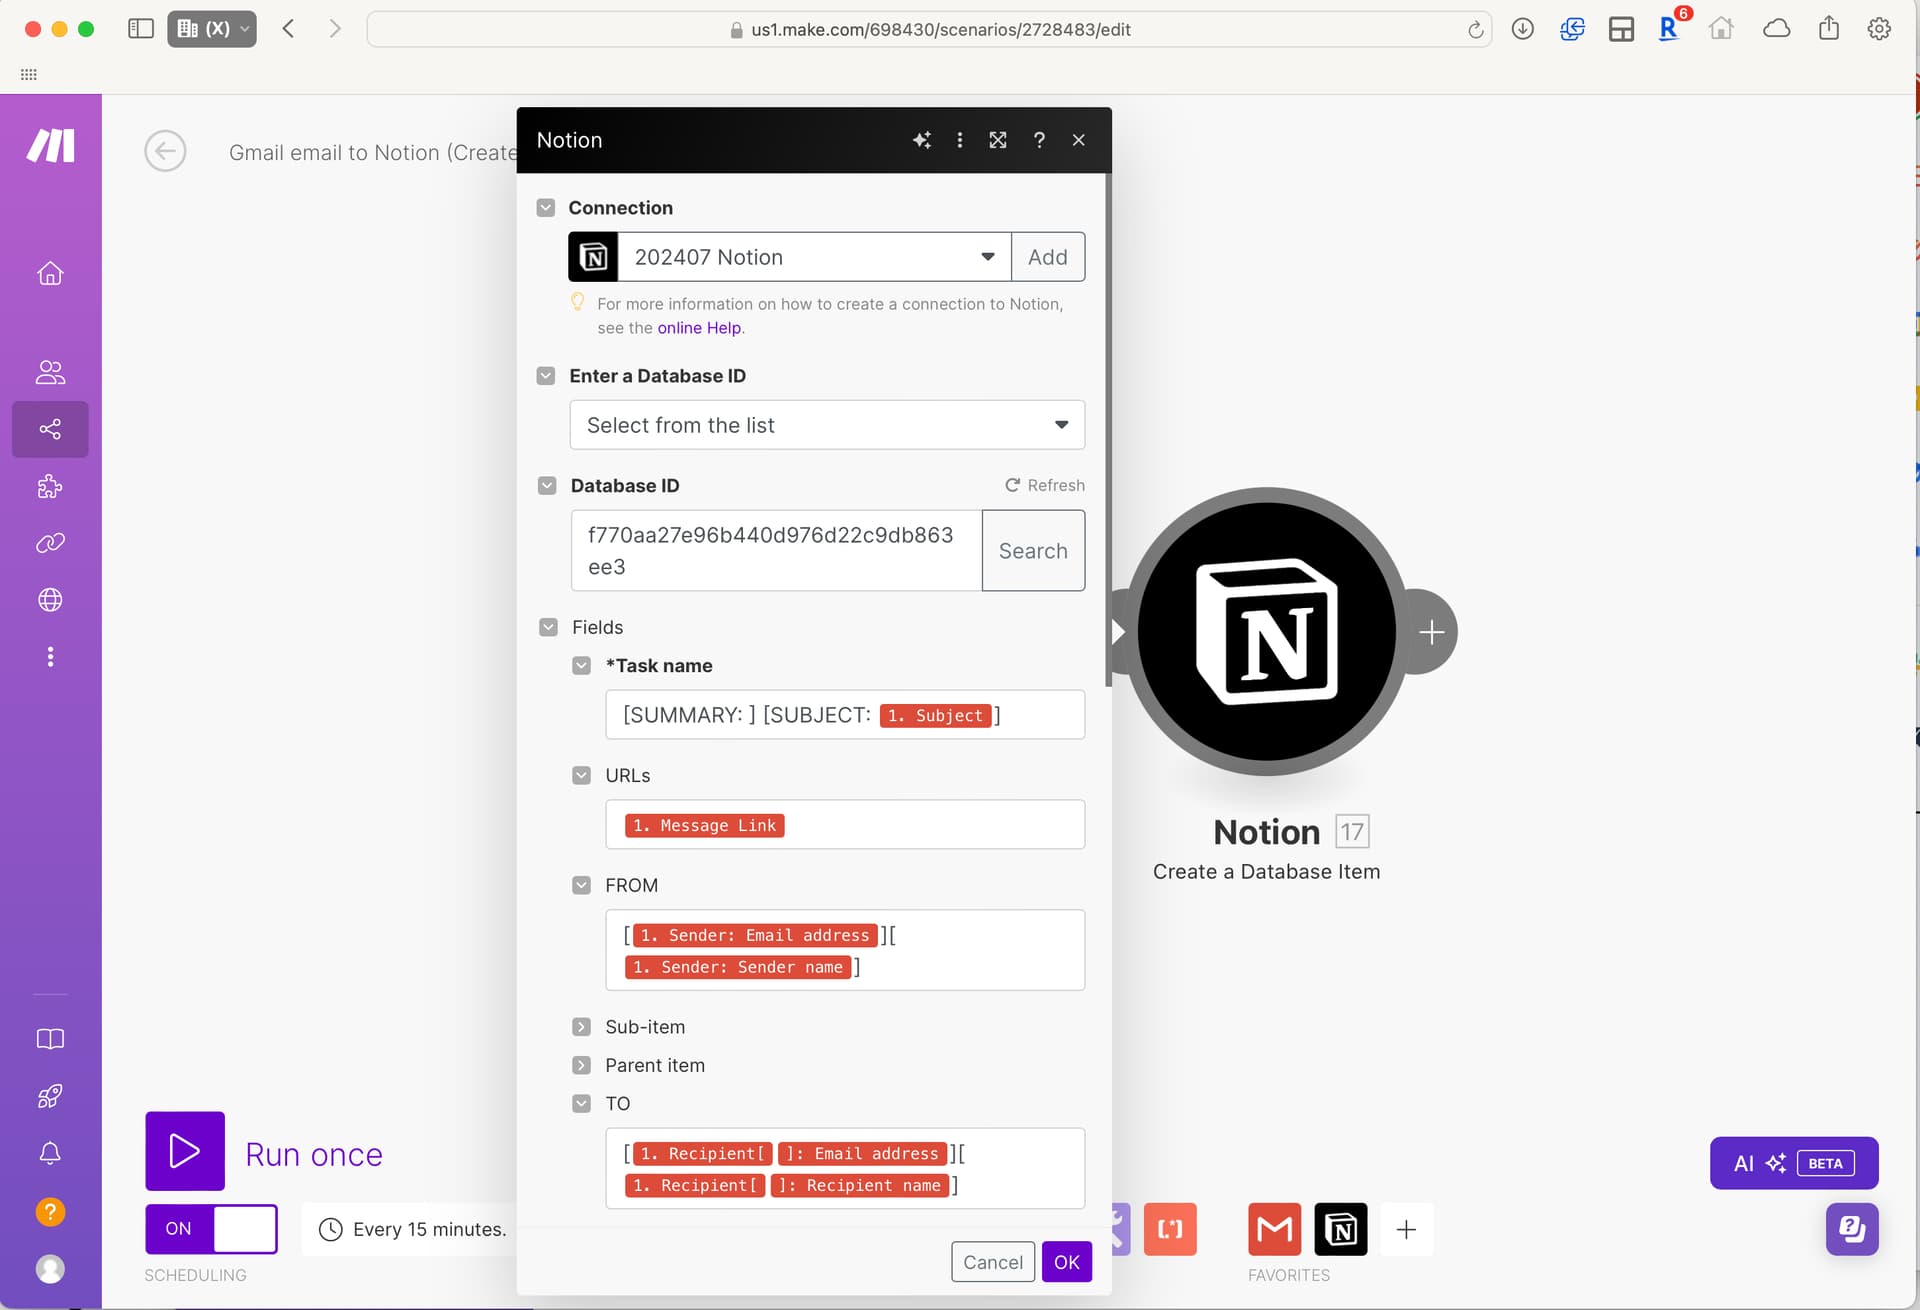1920x1310 pixels.
Task: Open the Team members icon in sidebar
Action: pos(50,372)
